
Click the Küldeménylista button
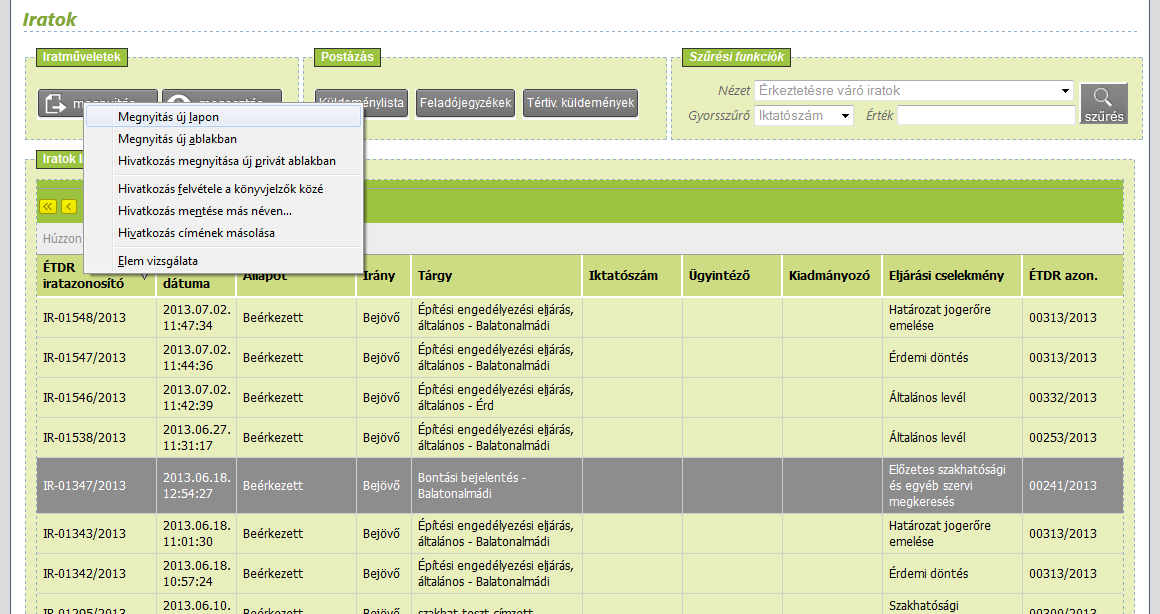point(385,103)
